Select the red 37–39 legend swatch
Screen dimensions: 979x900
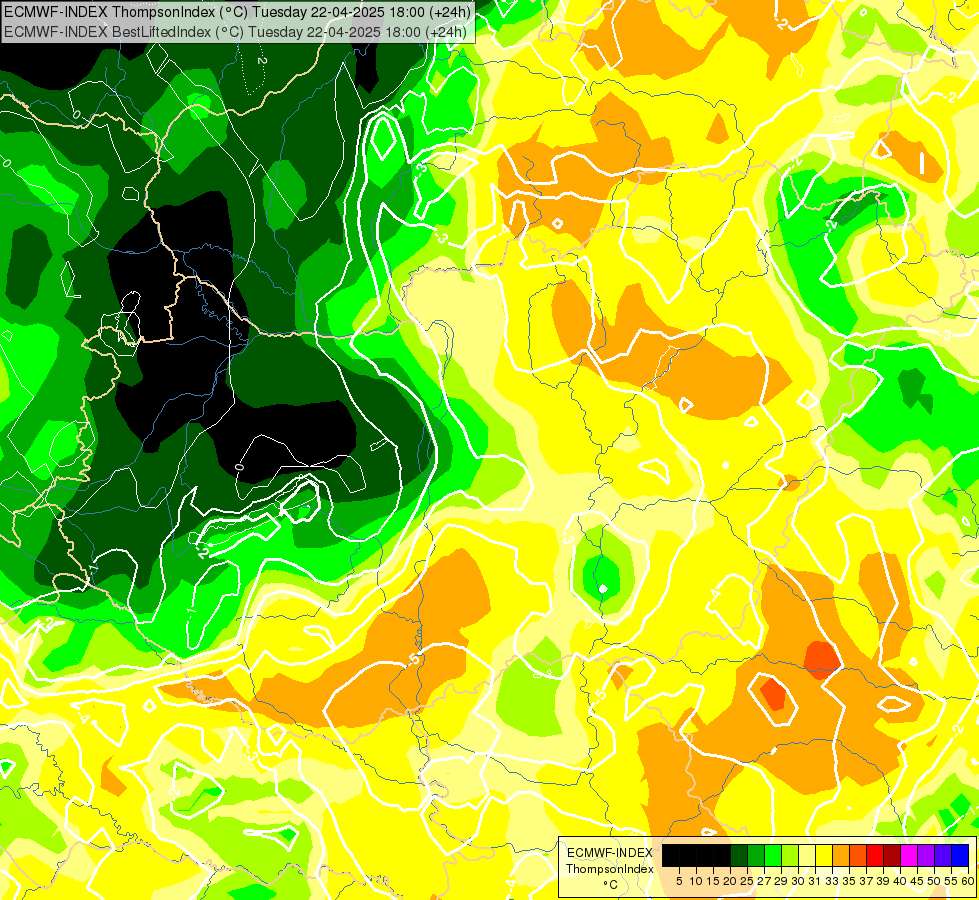[875, 855]
